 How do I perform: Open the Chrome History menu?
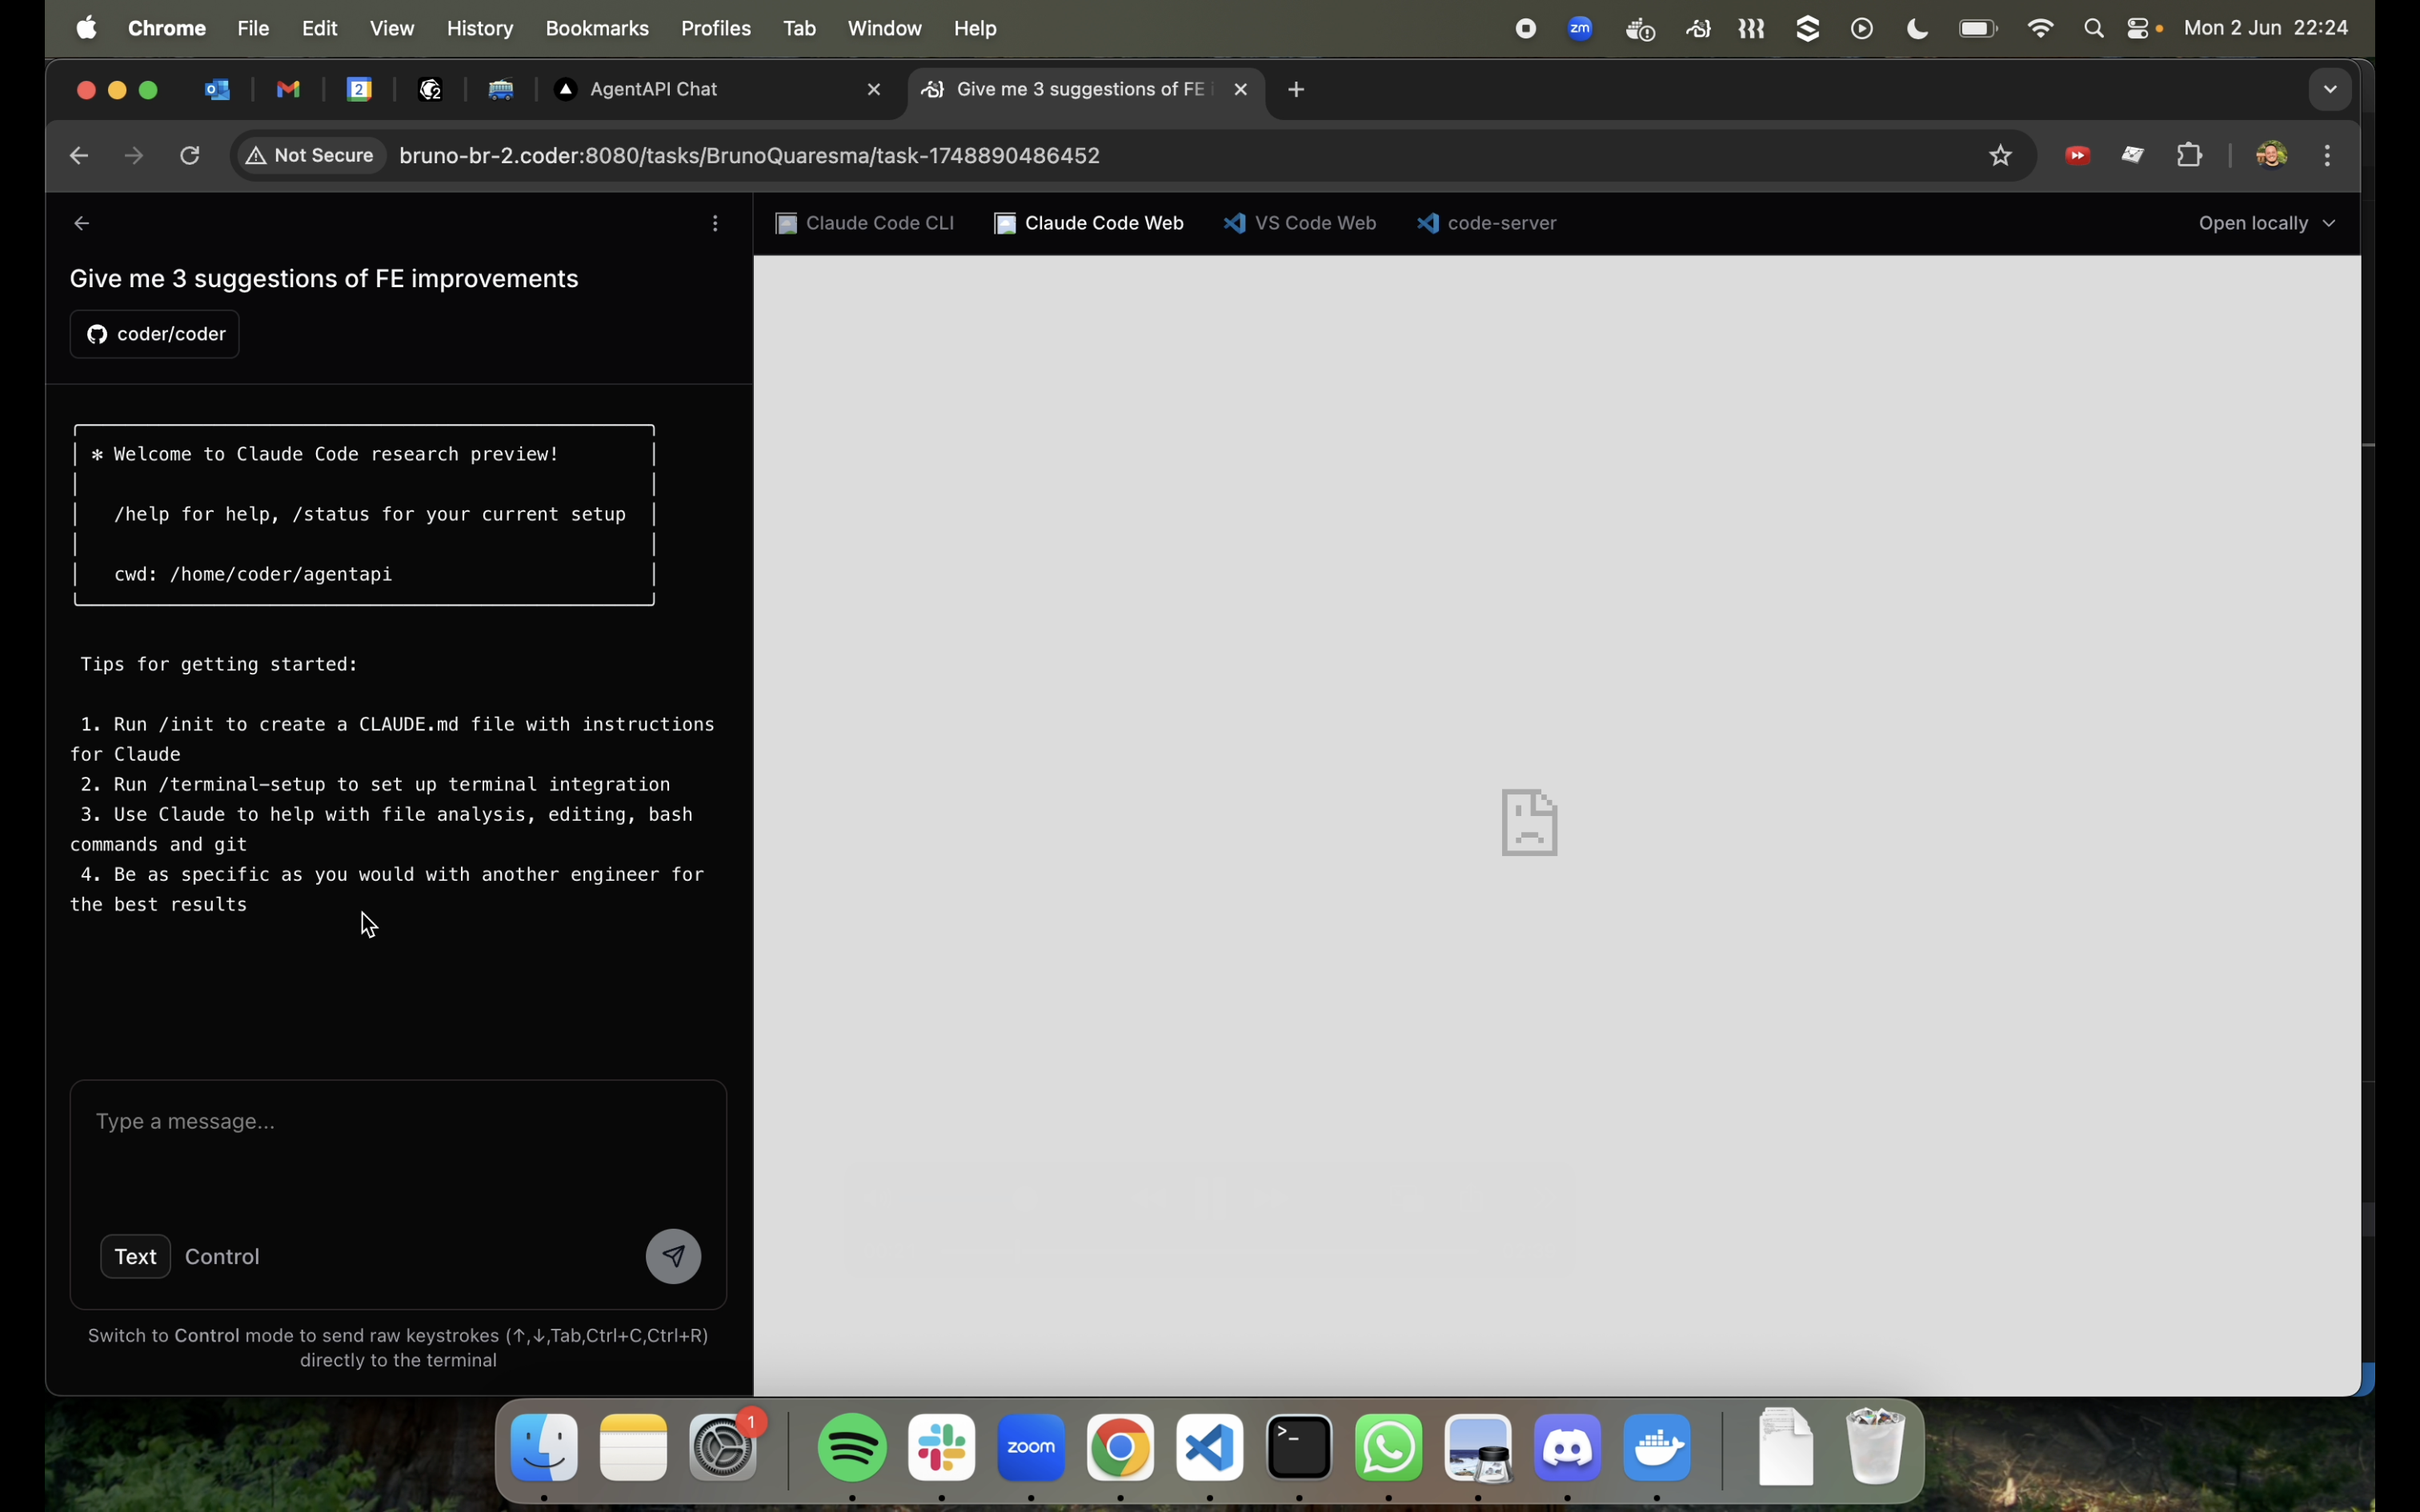[x=480, y=29]
